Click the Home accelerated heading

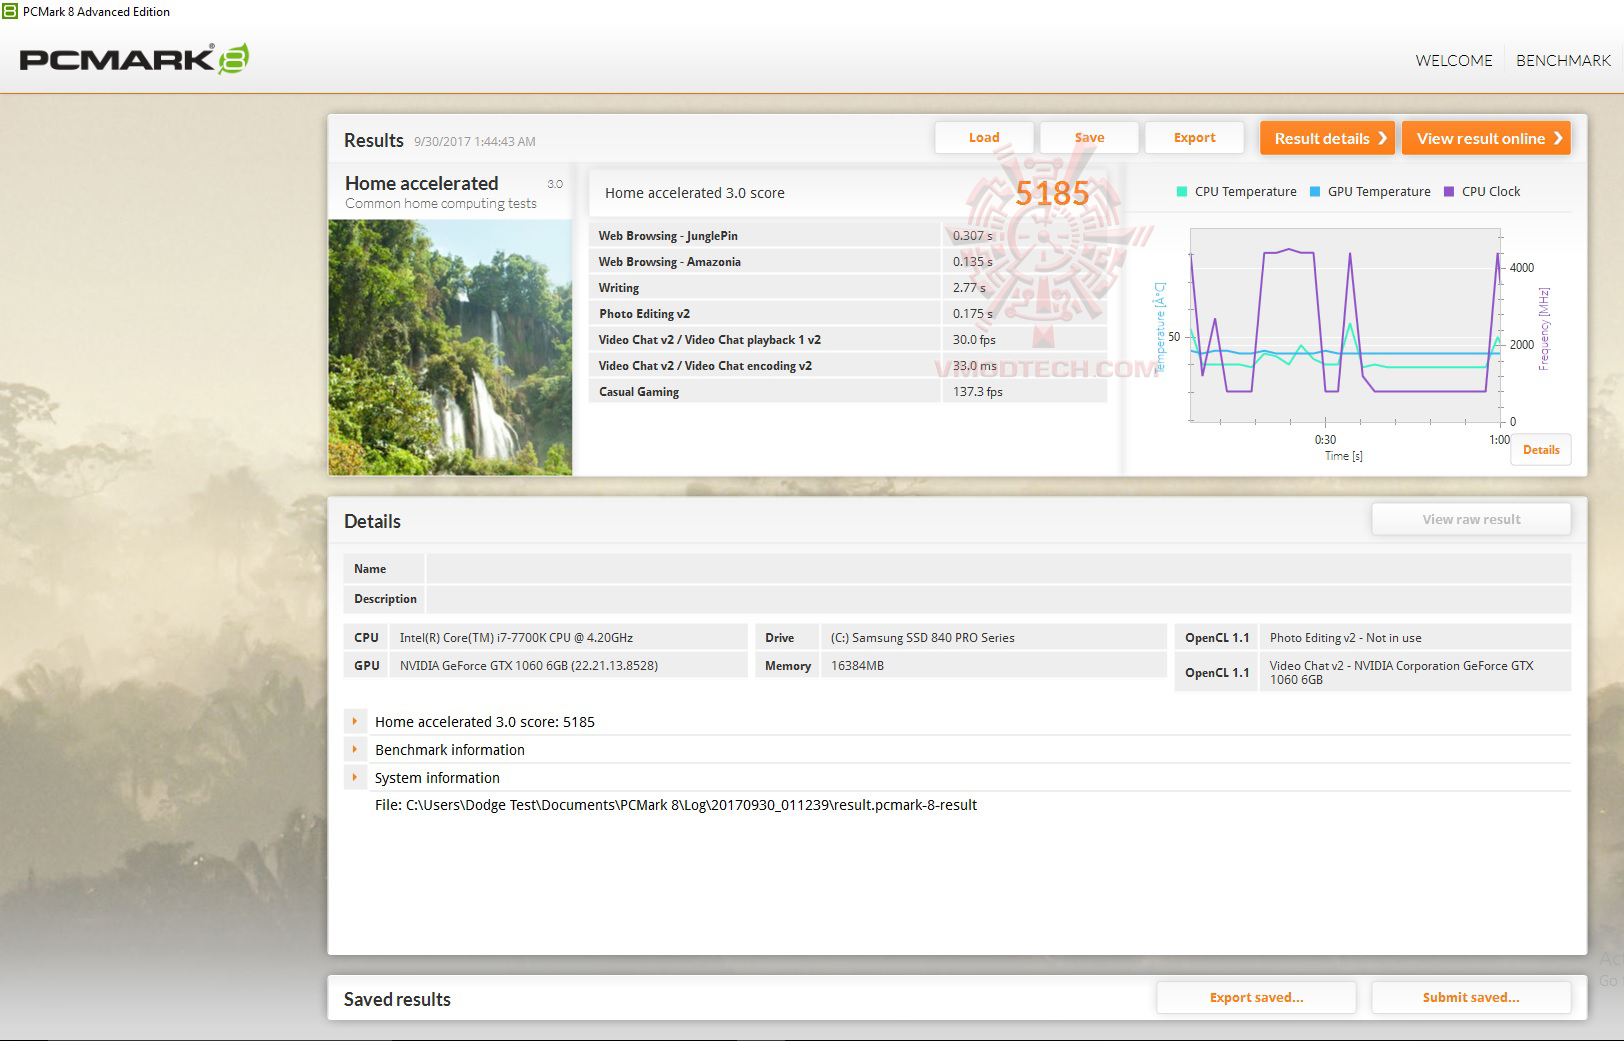[x=421, y=183]
